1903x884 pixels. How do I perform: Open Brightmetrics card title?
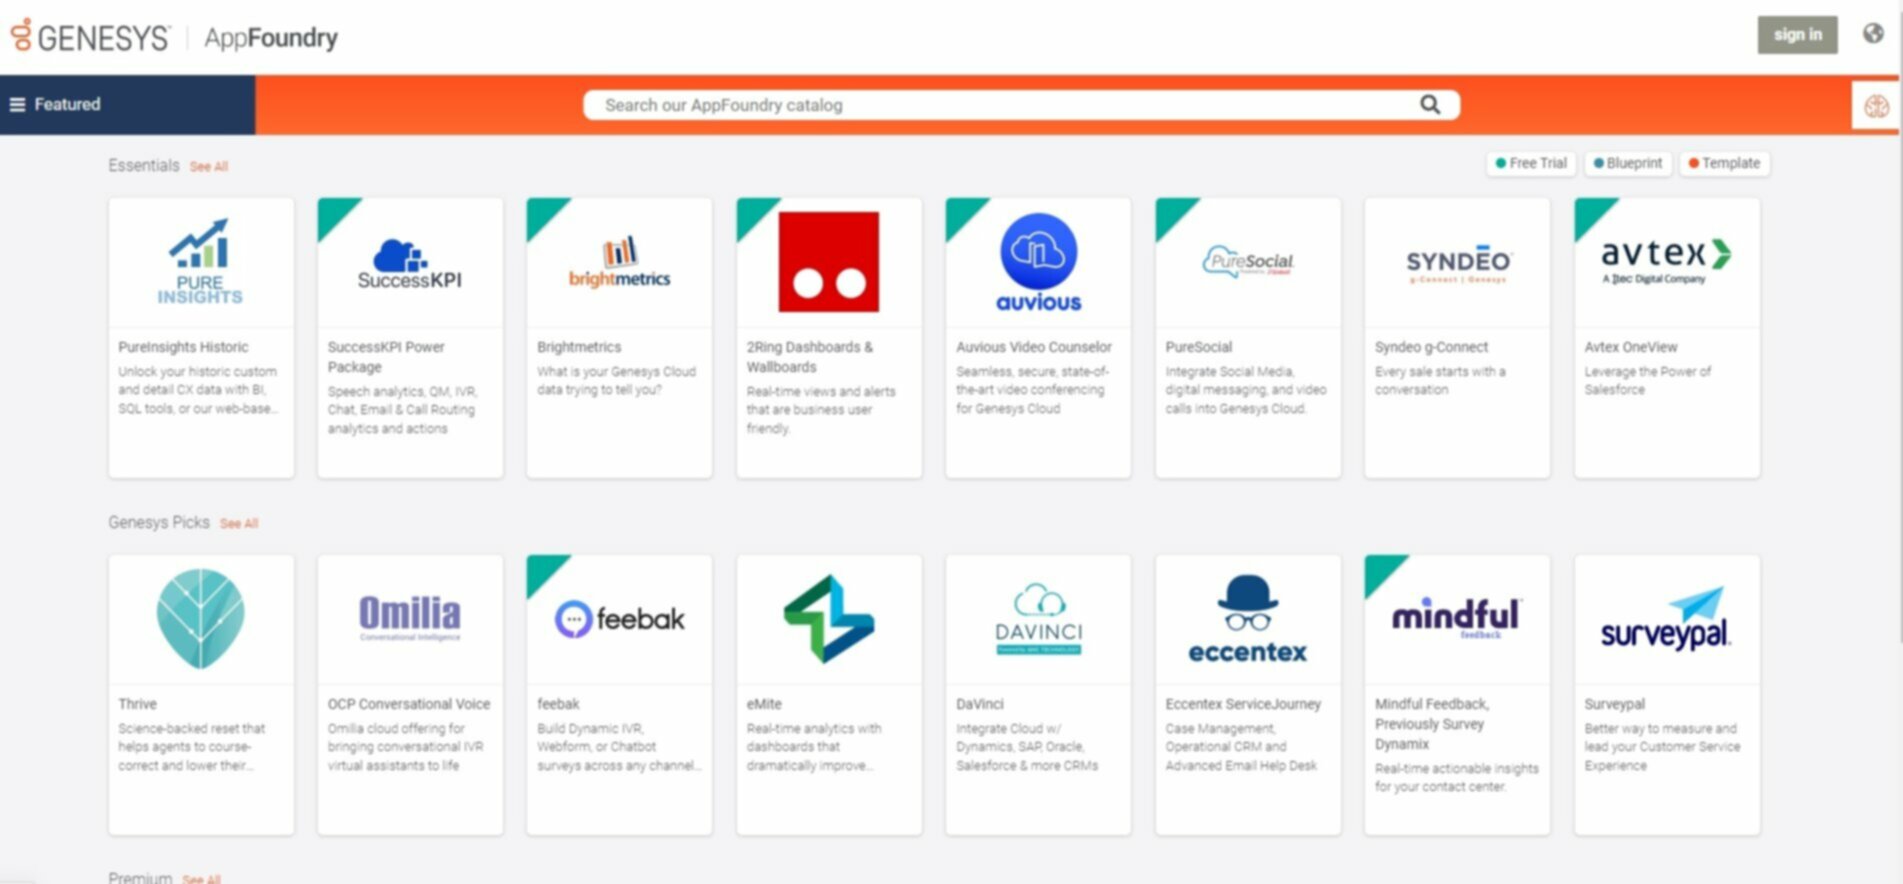coord(579,347)
